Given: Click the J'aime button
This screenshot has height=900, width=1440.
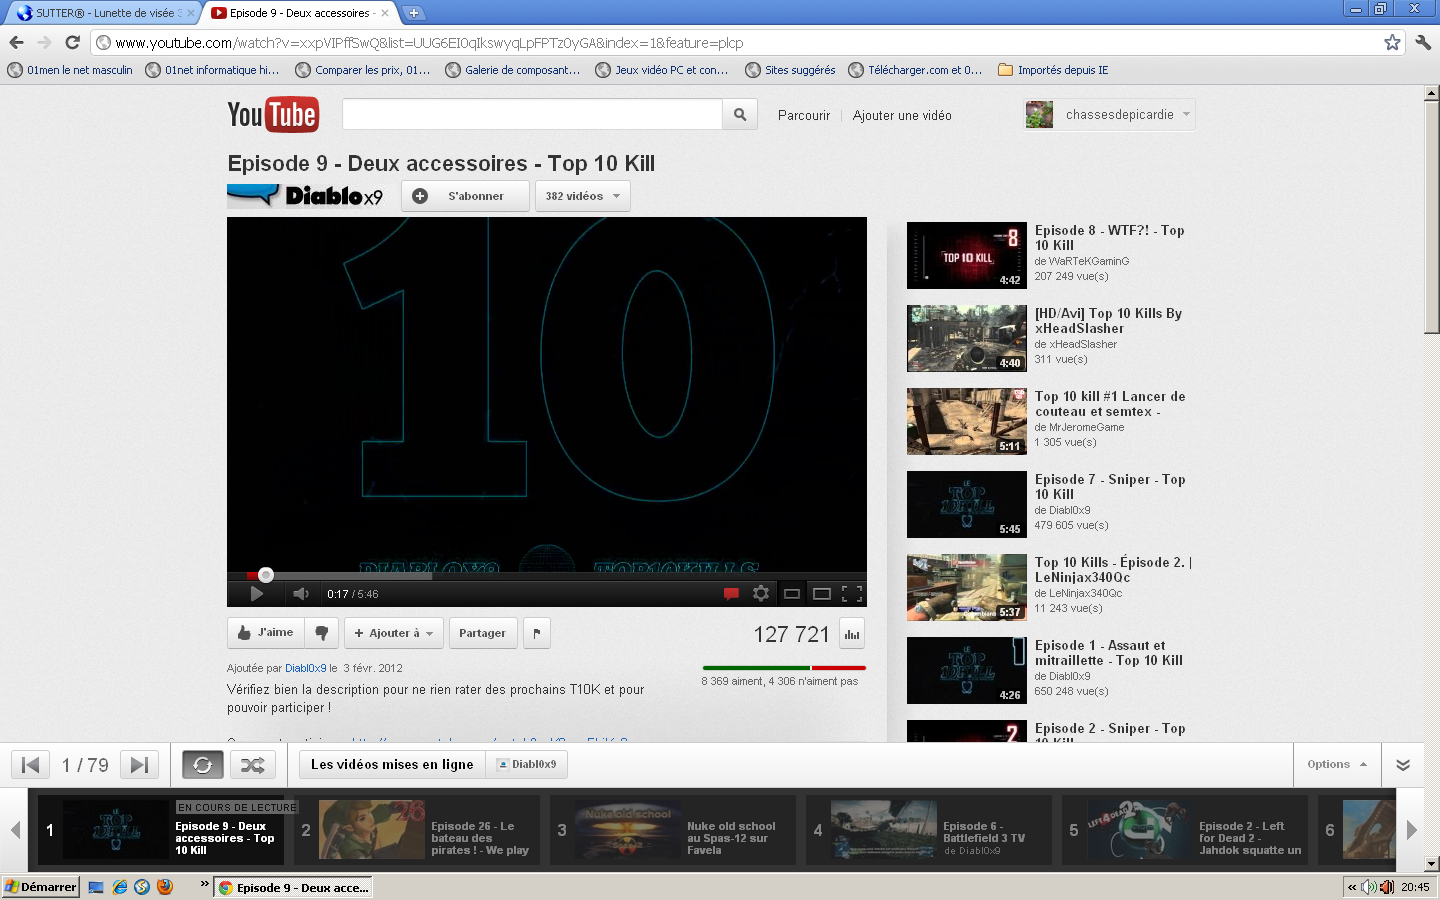Looking at the screenshot, I should pyautogui.click(x=266, y=633).
